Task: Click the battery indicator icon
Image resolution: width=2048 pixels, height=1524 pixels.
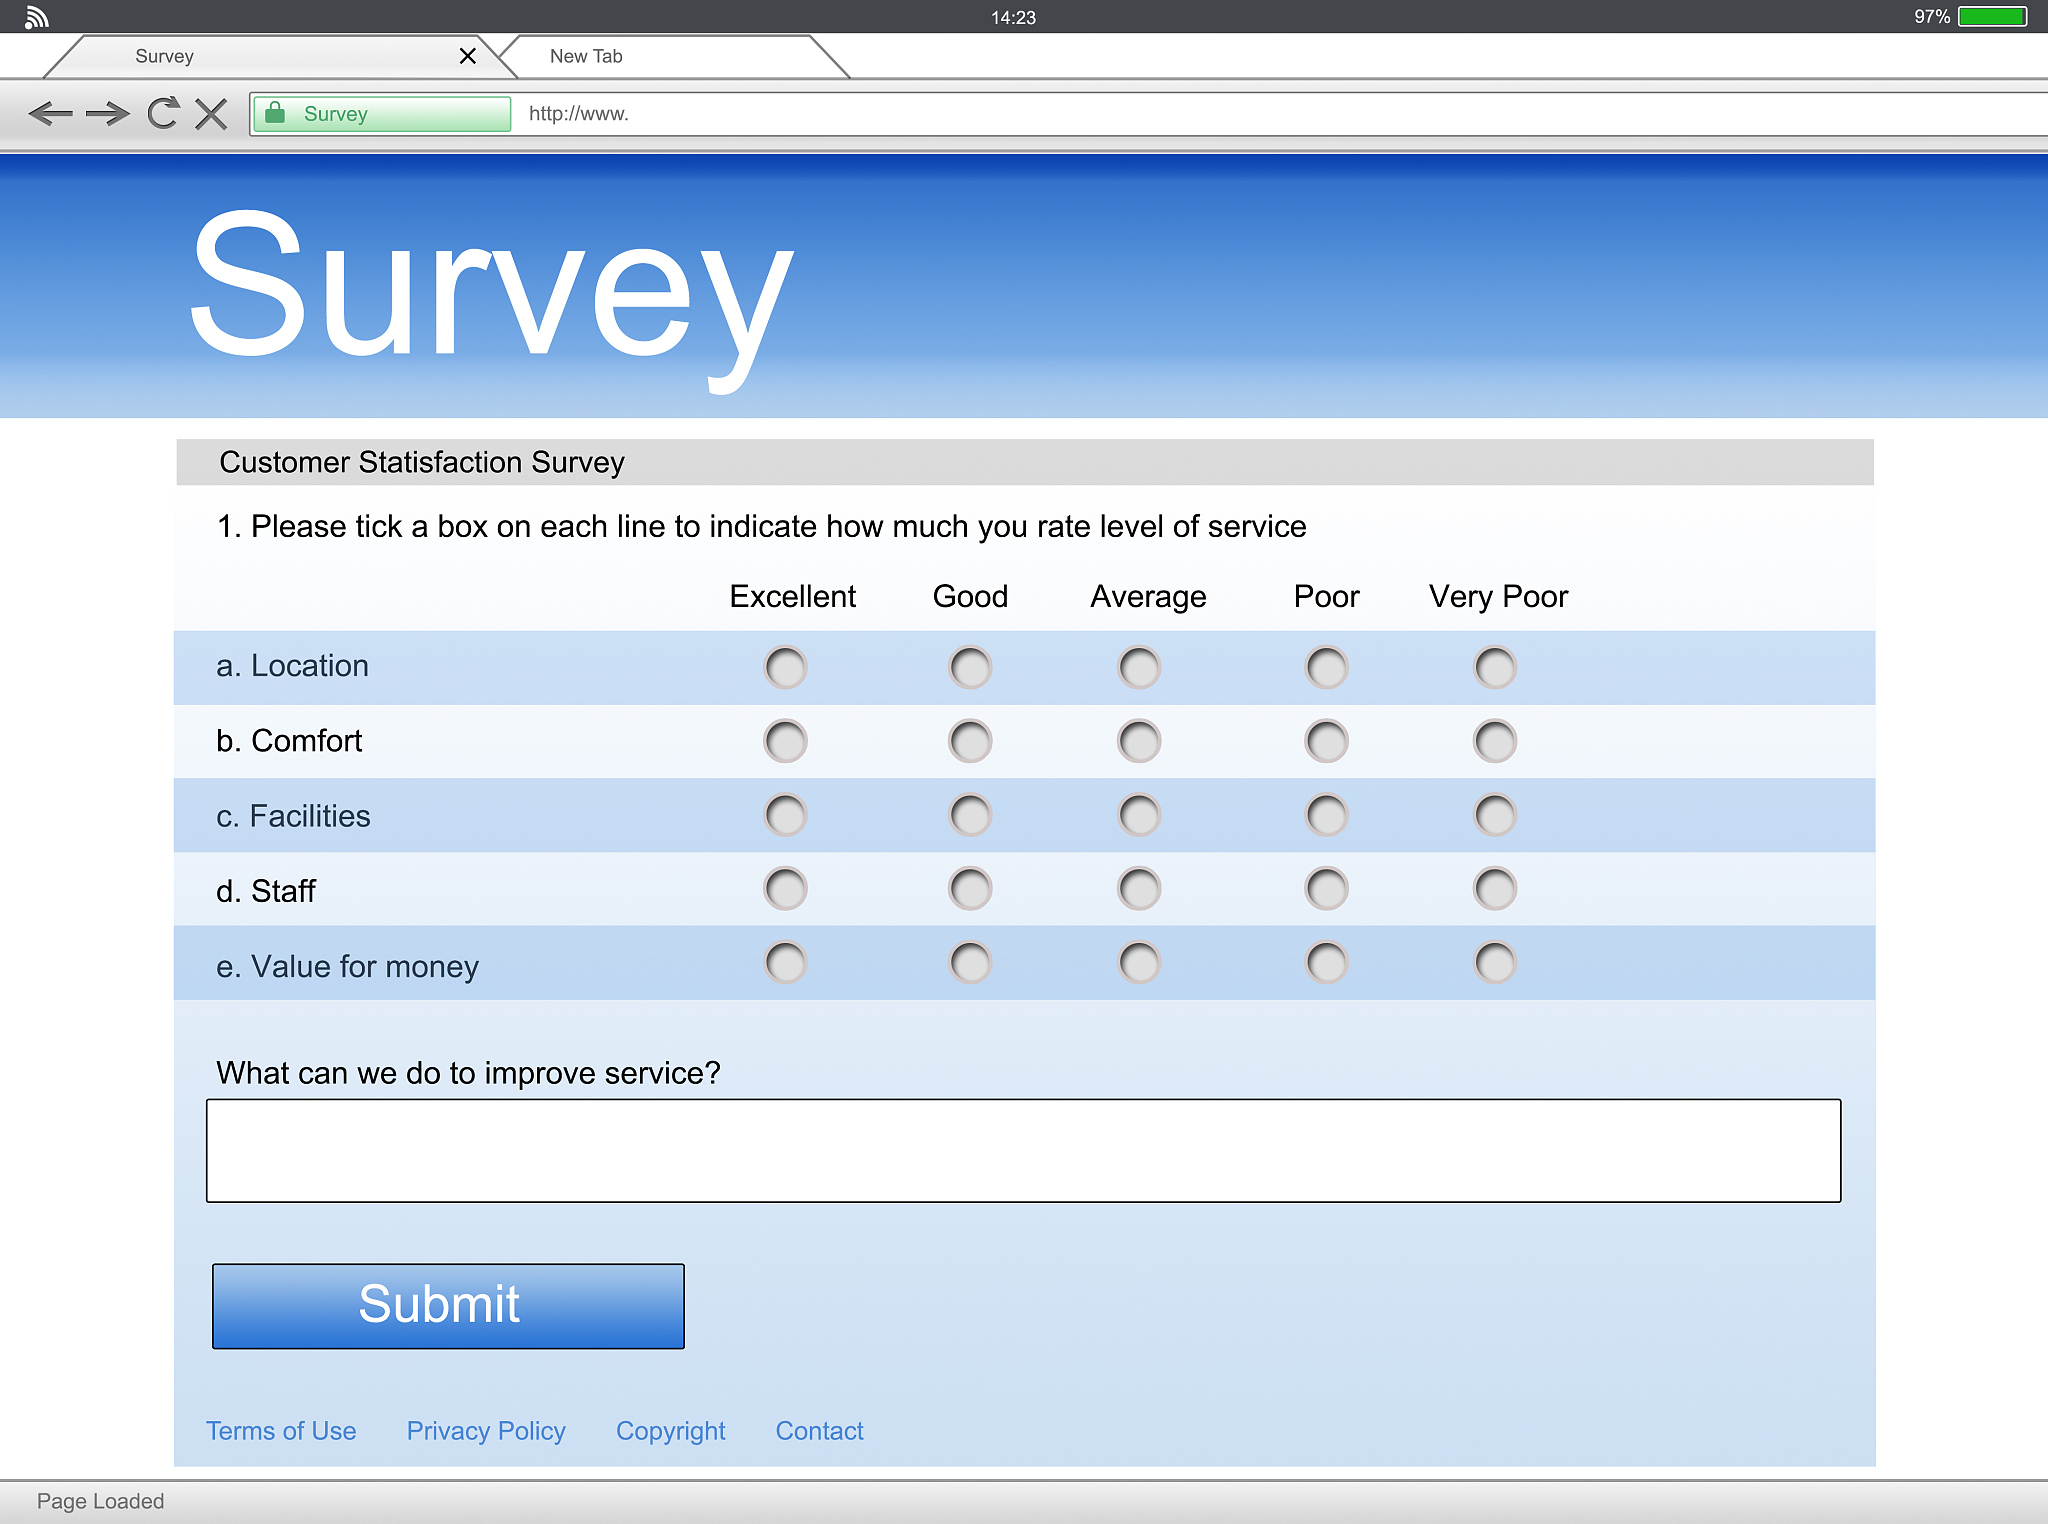Action: [1991, 17]
